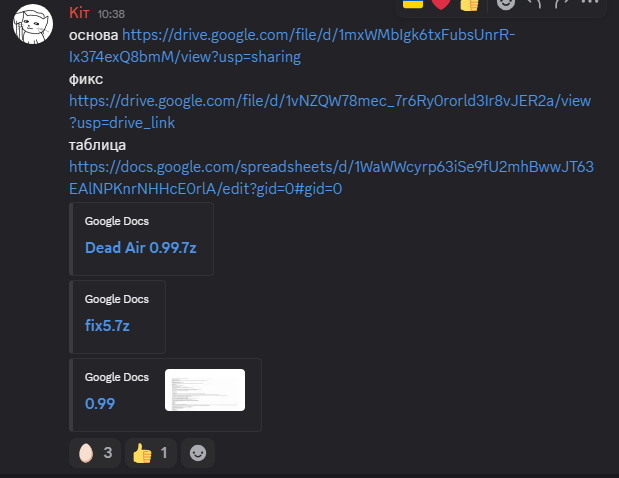This screenshot has width=619, height=478.
Task: Click the 10:38 message timestamp
Action: (x=111, y=14)
